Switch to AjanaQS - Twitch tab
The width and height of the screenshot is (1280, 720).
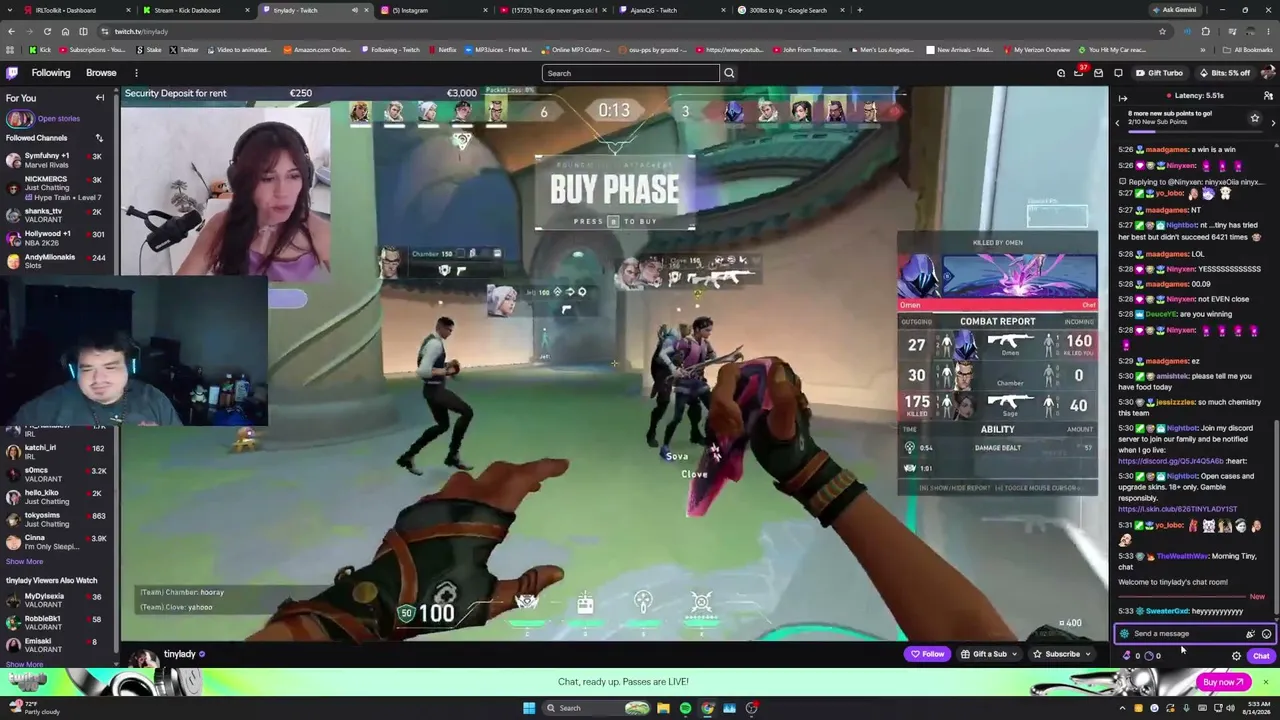670,10
